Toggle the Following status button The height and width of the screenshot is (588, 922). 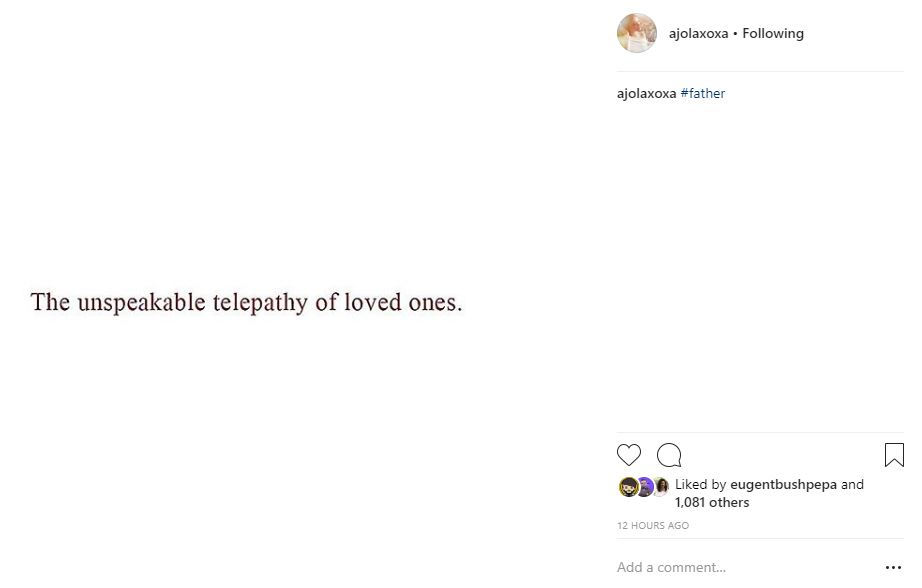773,34
